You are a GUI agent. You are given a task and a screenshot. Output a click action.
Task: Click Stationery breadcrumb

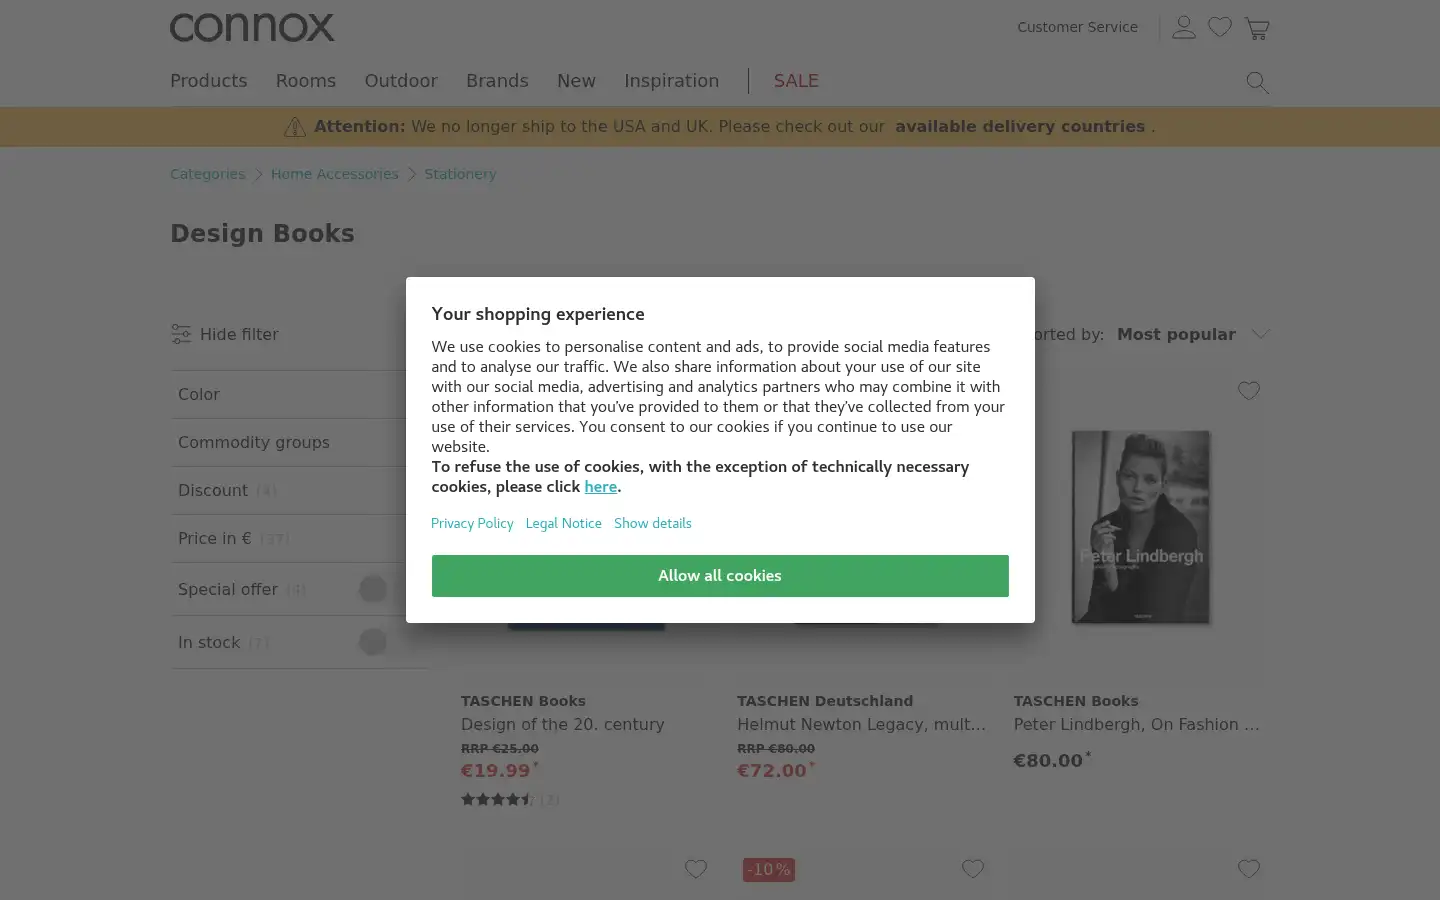(460, 174)
